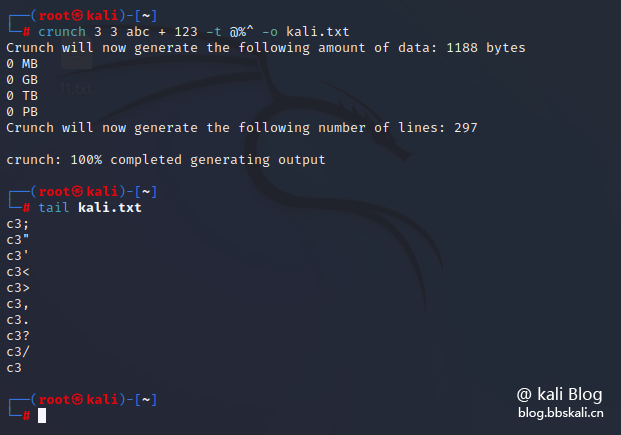Click the '@ kali Blog' watermark text
The height and width of the screenshot is (435, 621).
point(559,394)
